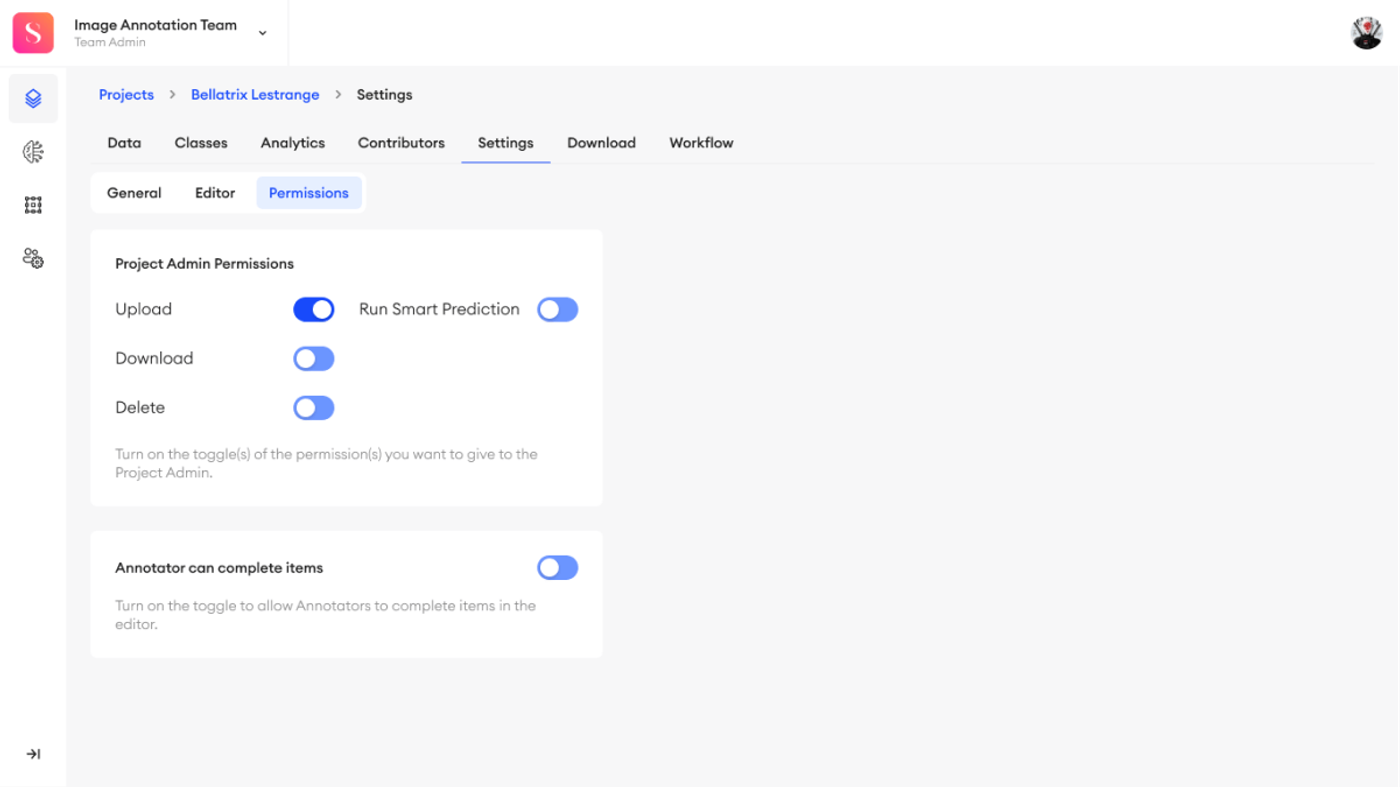Enable the Run Smart Prediction toggle
This screenshot has height=787, width=1400.
558,310
